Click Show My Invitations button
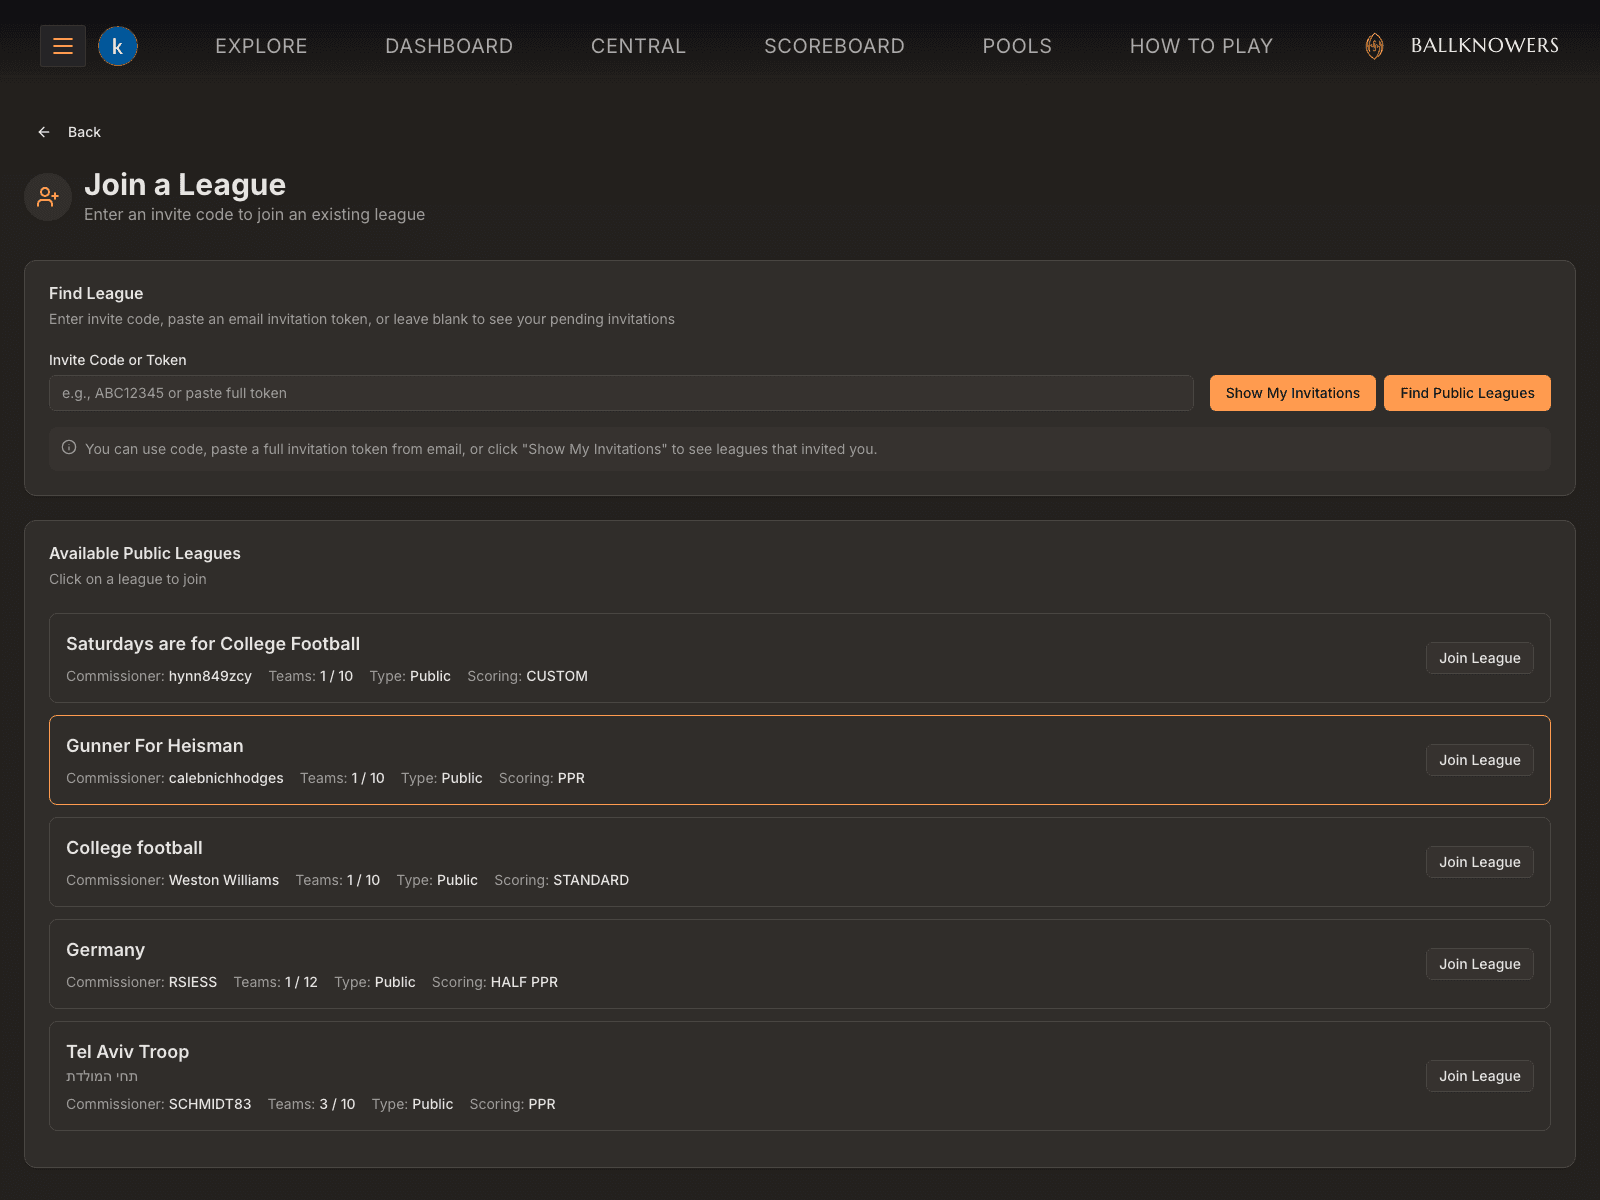This screenshot has width=1600, height=1200. point(1293,393)
